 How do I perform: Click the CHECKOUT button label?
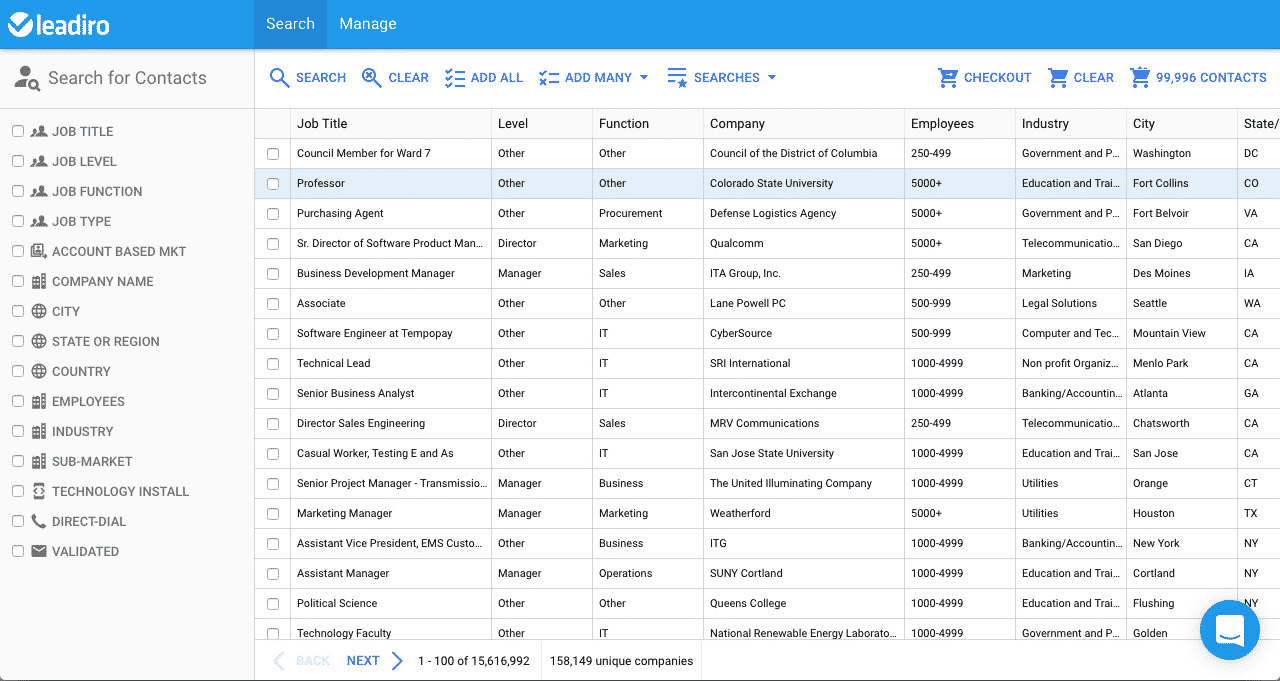[998, 78]
